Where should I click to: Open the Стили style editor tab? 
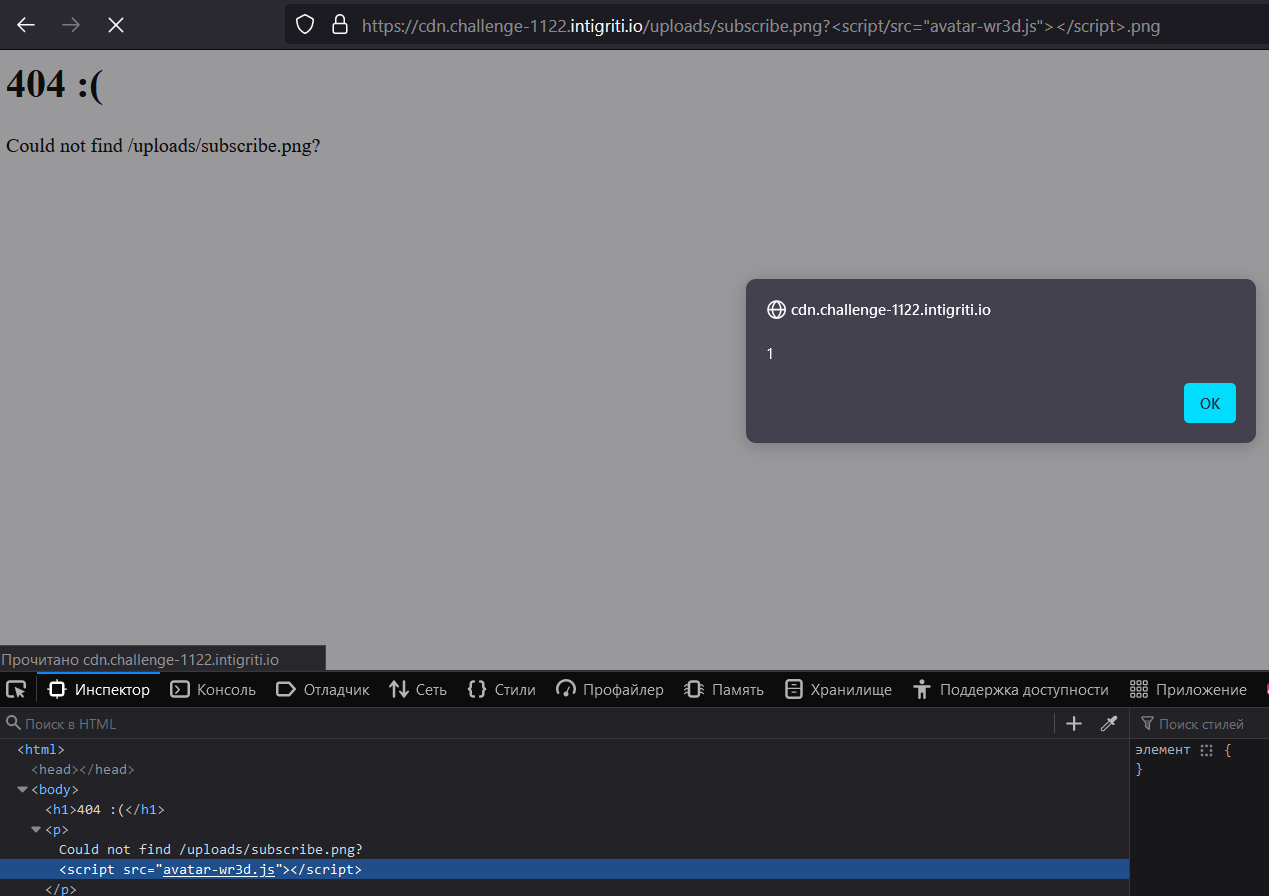pos(502,689)
